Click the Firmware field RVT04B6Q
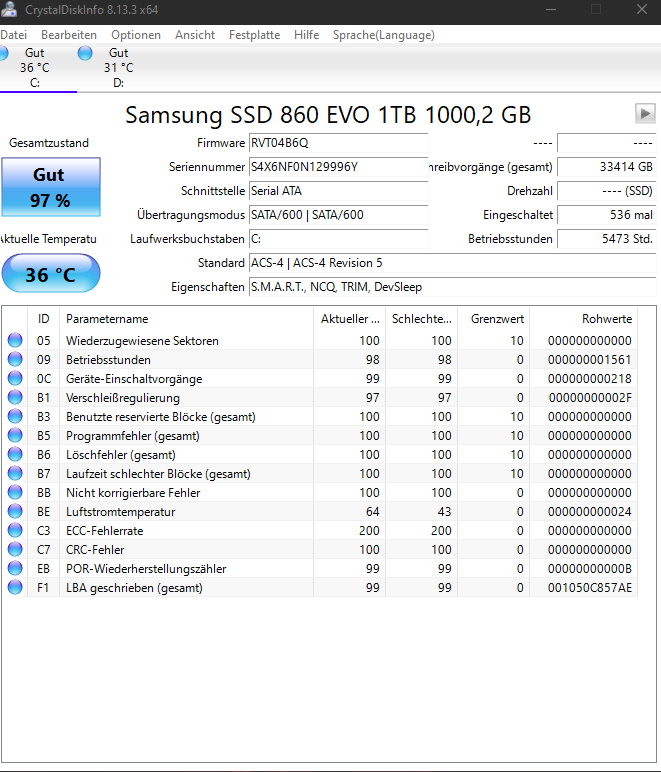The height and width of the screenshot is (772, 661). (339, 143)
